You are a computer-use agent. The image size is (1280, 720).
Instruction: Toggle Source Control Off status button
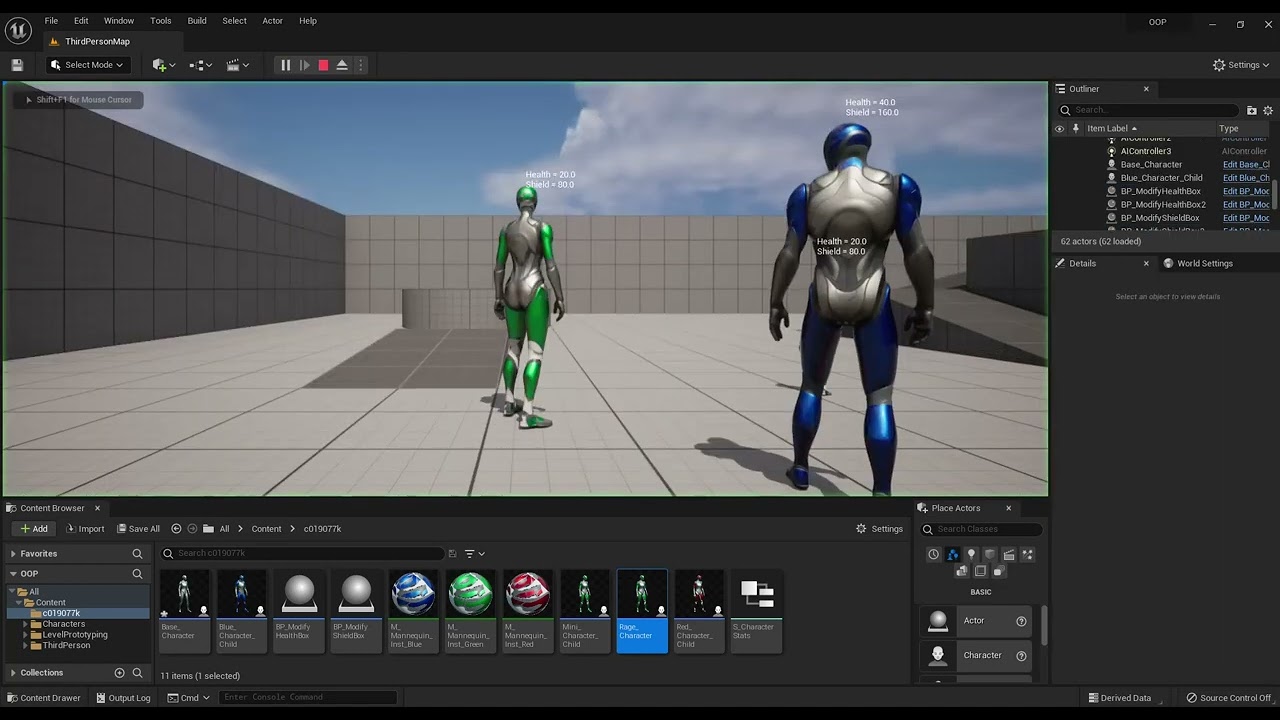pyautogui.click(x=1228, y=698)
